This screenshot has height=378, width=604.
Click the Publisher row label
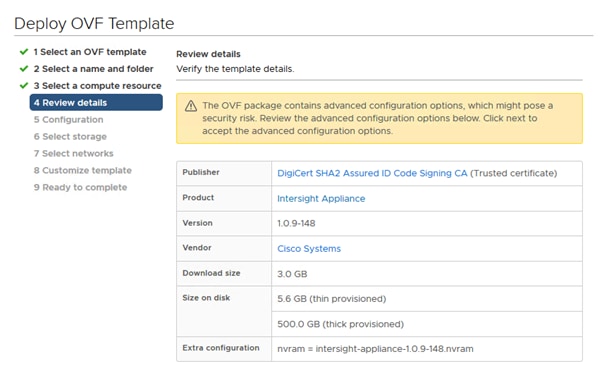[x=201, y=172]
